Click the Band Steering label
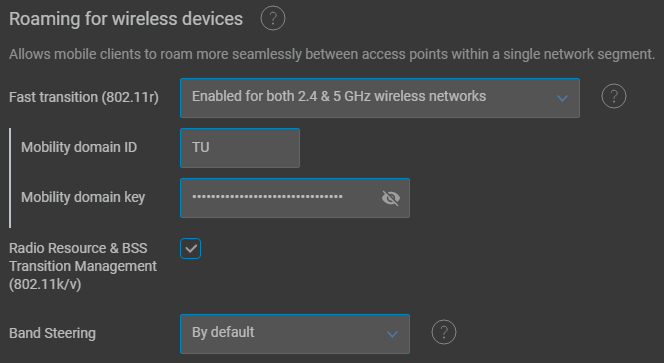This screenshot has width=664, height=363. click(53, 333)
